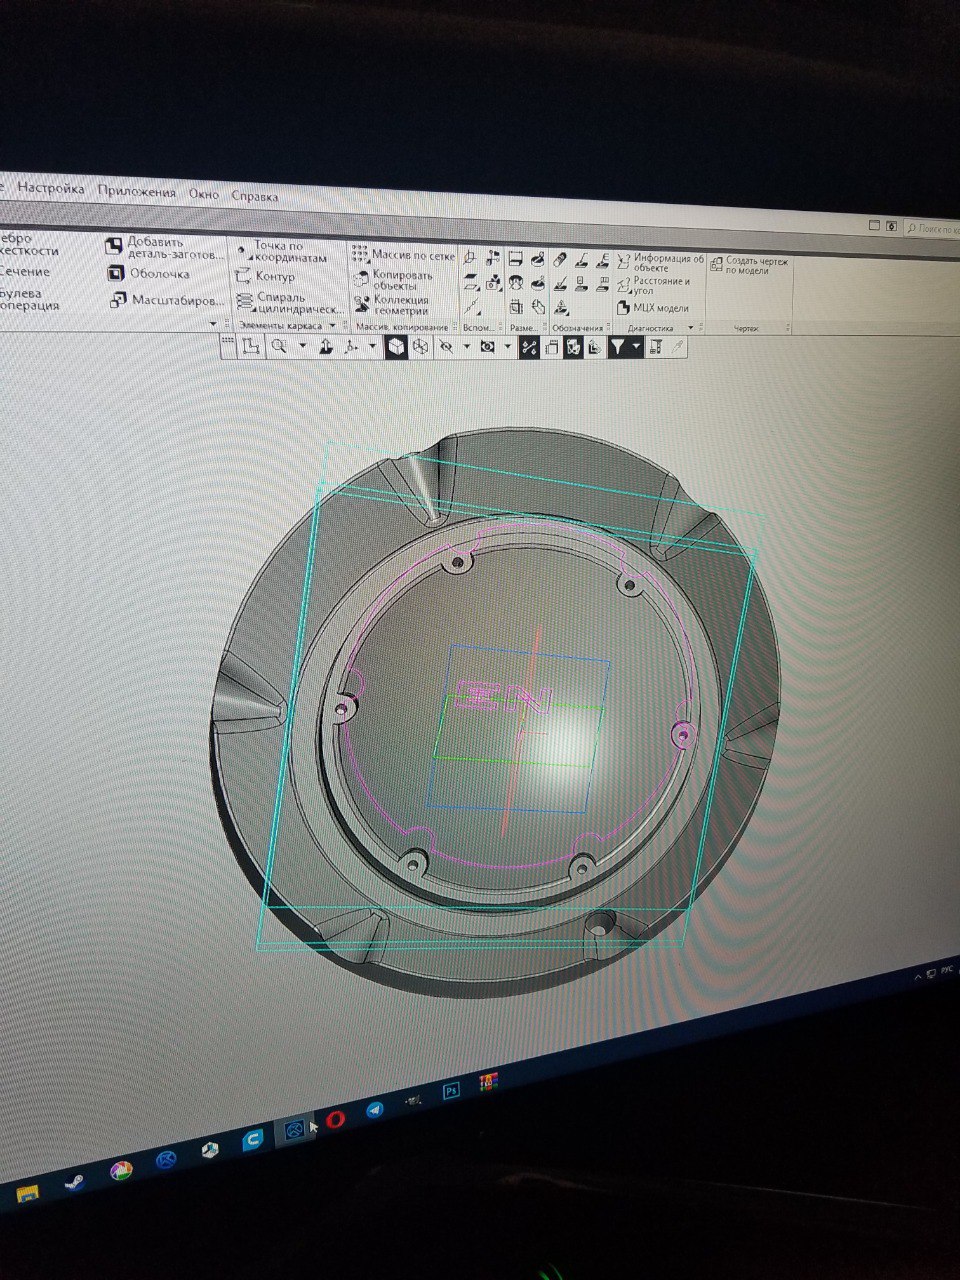Open the Приложения menu
Viewport: 960px width, 1280px height.
(x=137, y=192)
